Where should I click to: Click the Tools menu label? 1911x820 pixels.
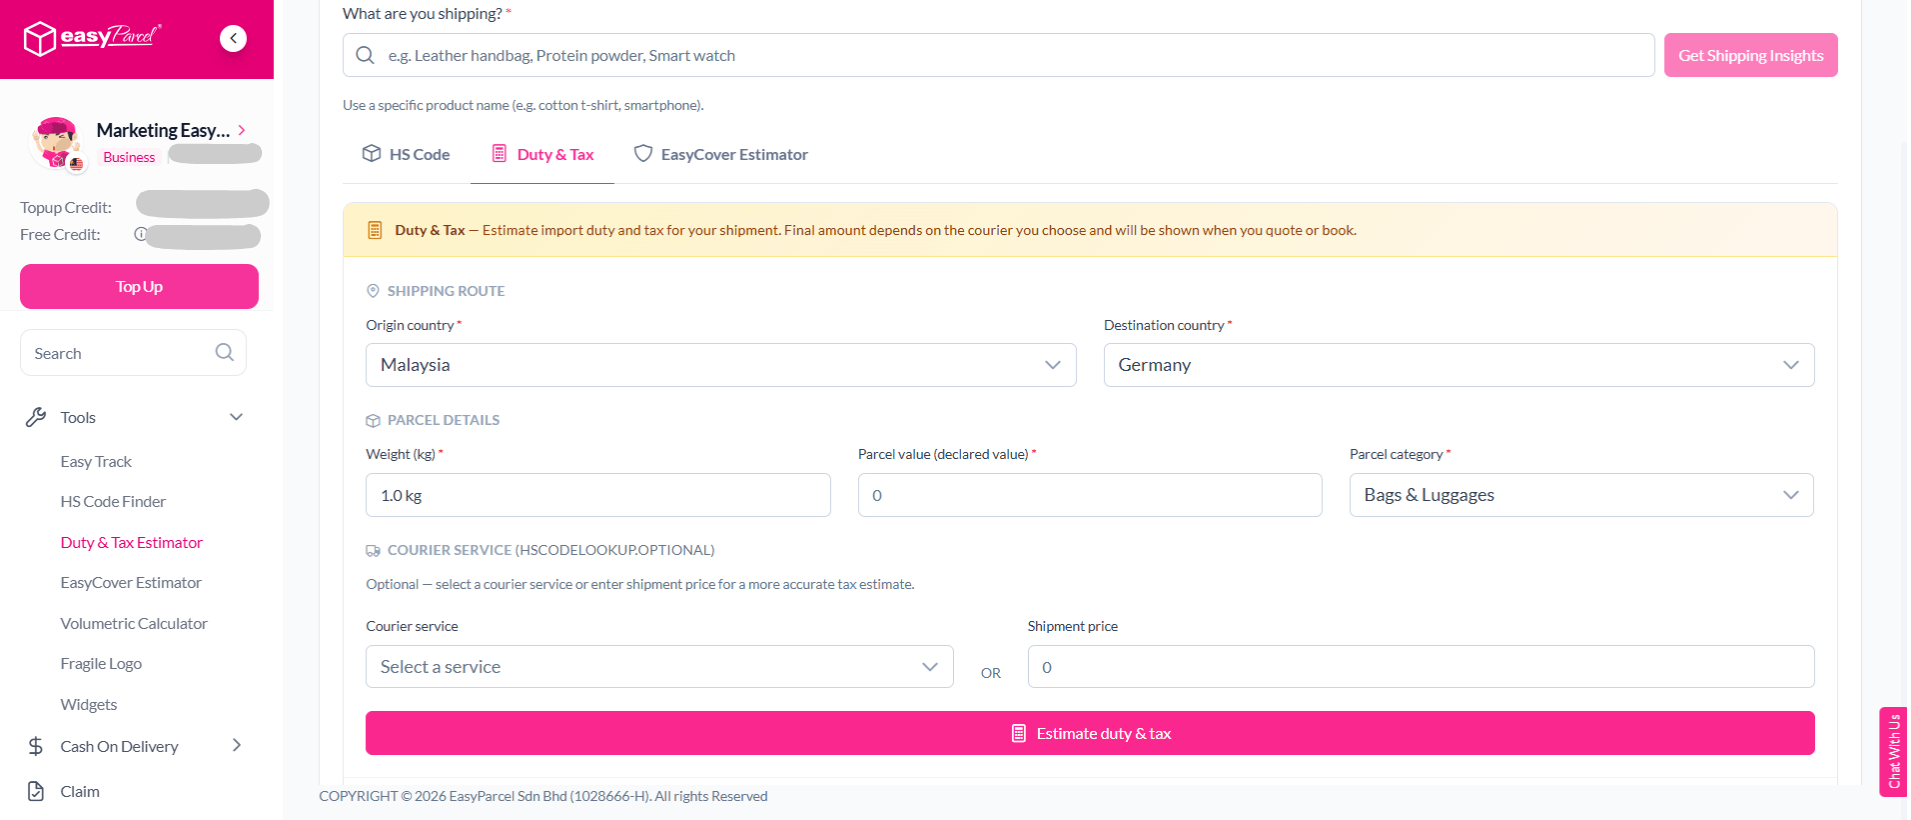click(78, 417)
